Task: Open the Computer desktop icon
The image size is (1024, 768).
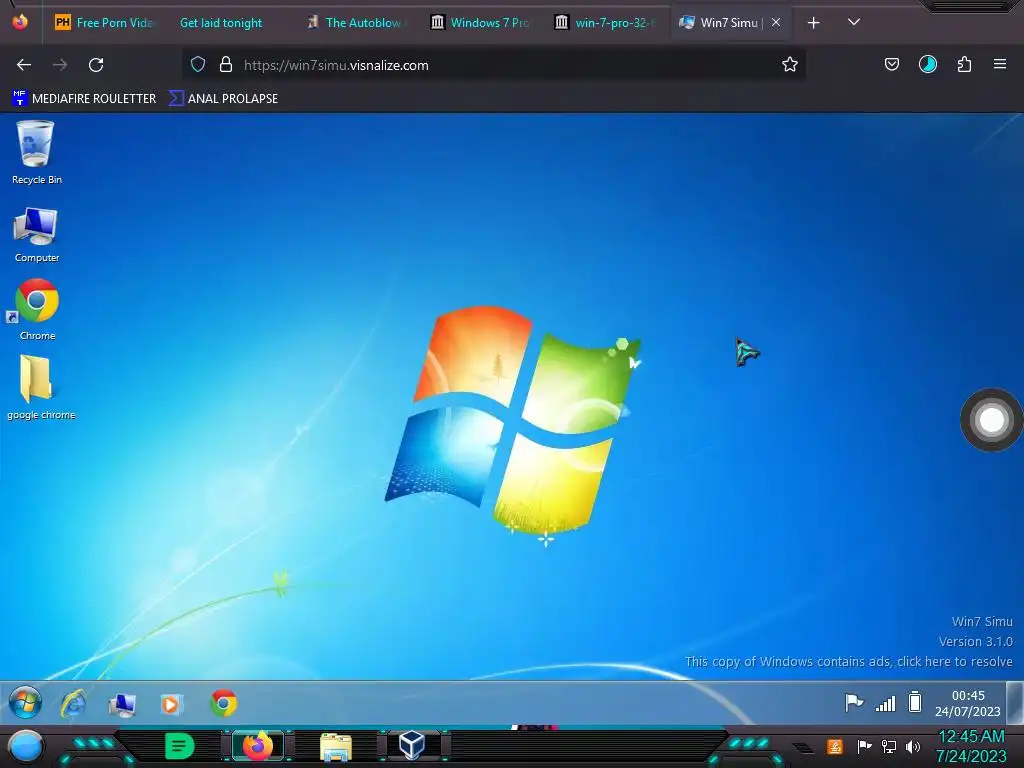Action: point(37,234)
